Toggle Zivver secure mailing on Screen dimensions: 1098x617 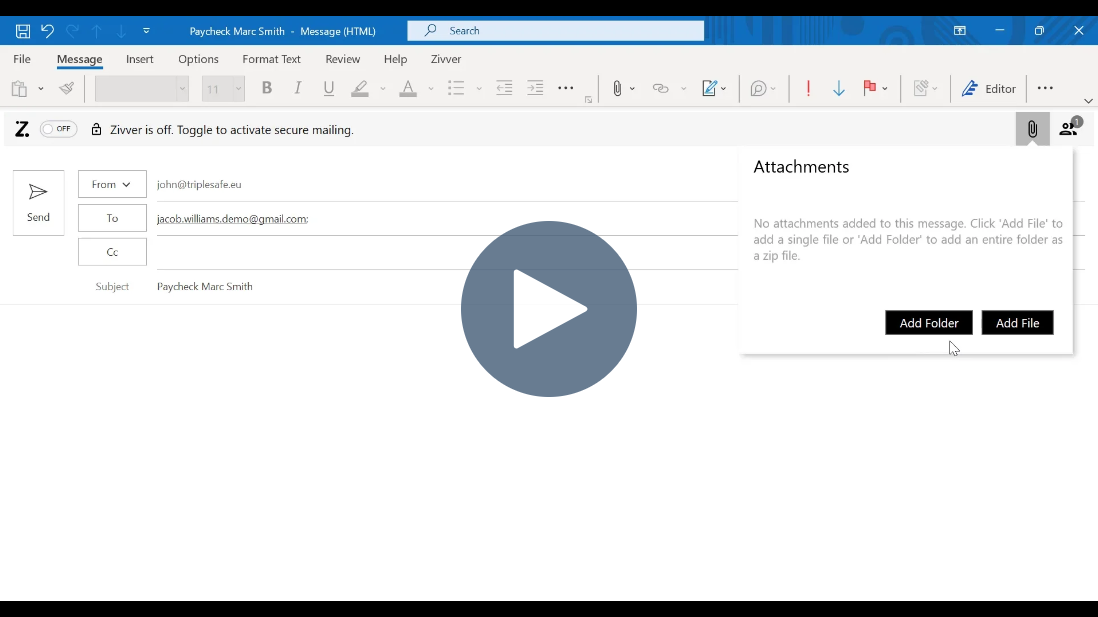pos(58,129)
